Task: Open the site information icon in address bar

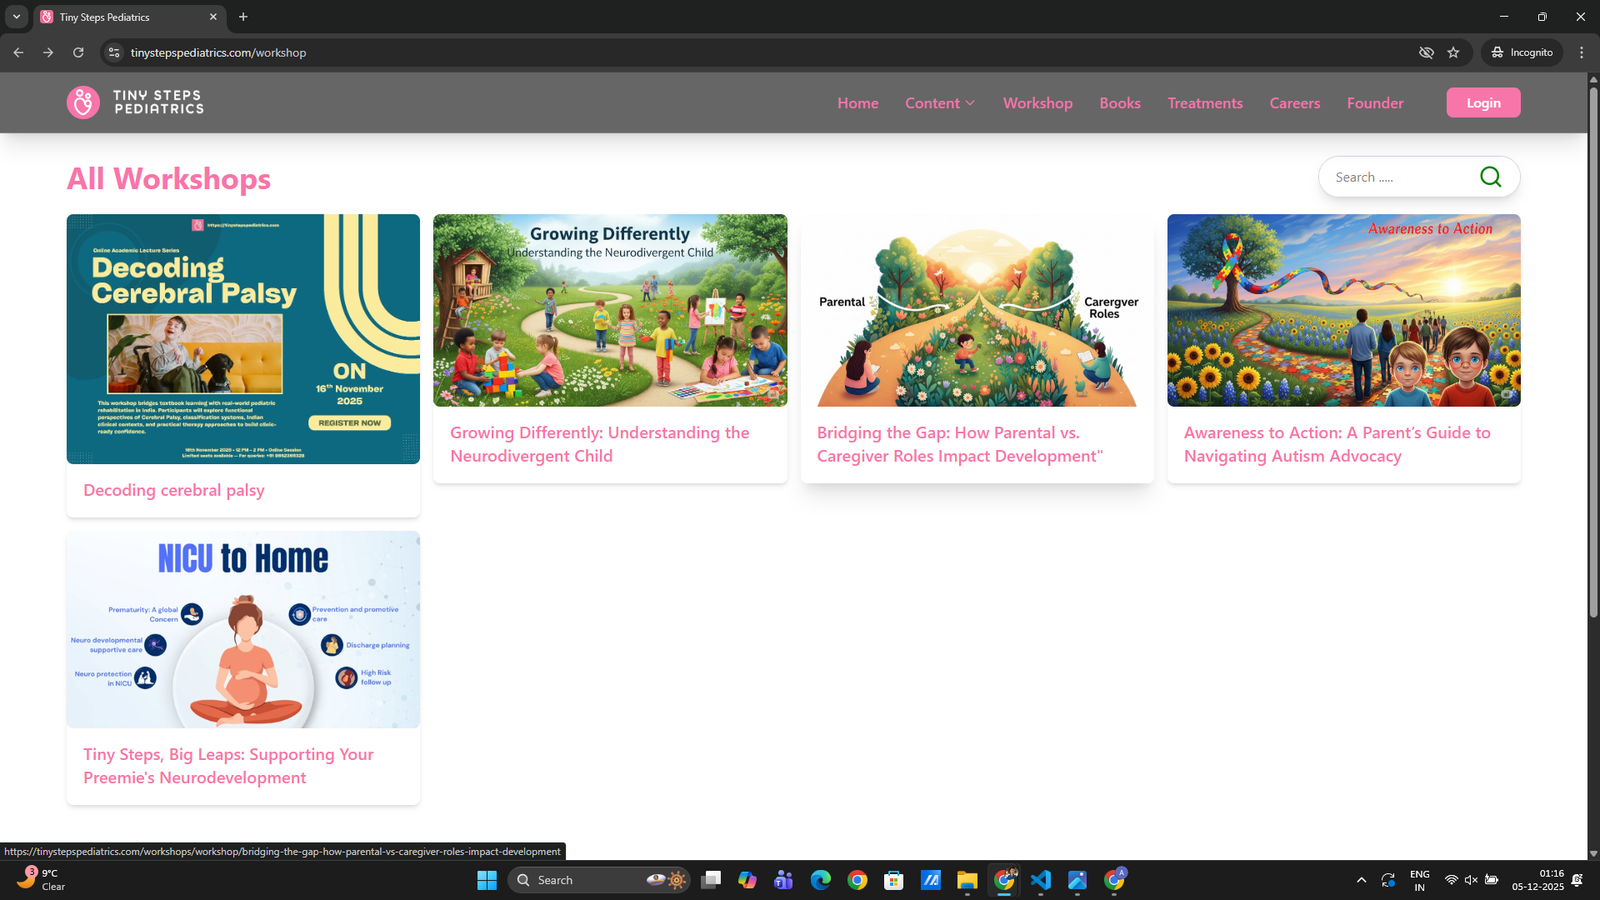Action: [114, 53]
